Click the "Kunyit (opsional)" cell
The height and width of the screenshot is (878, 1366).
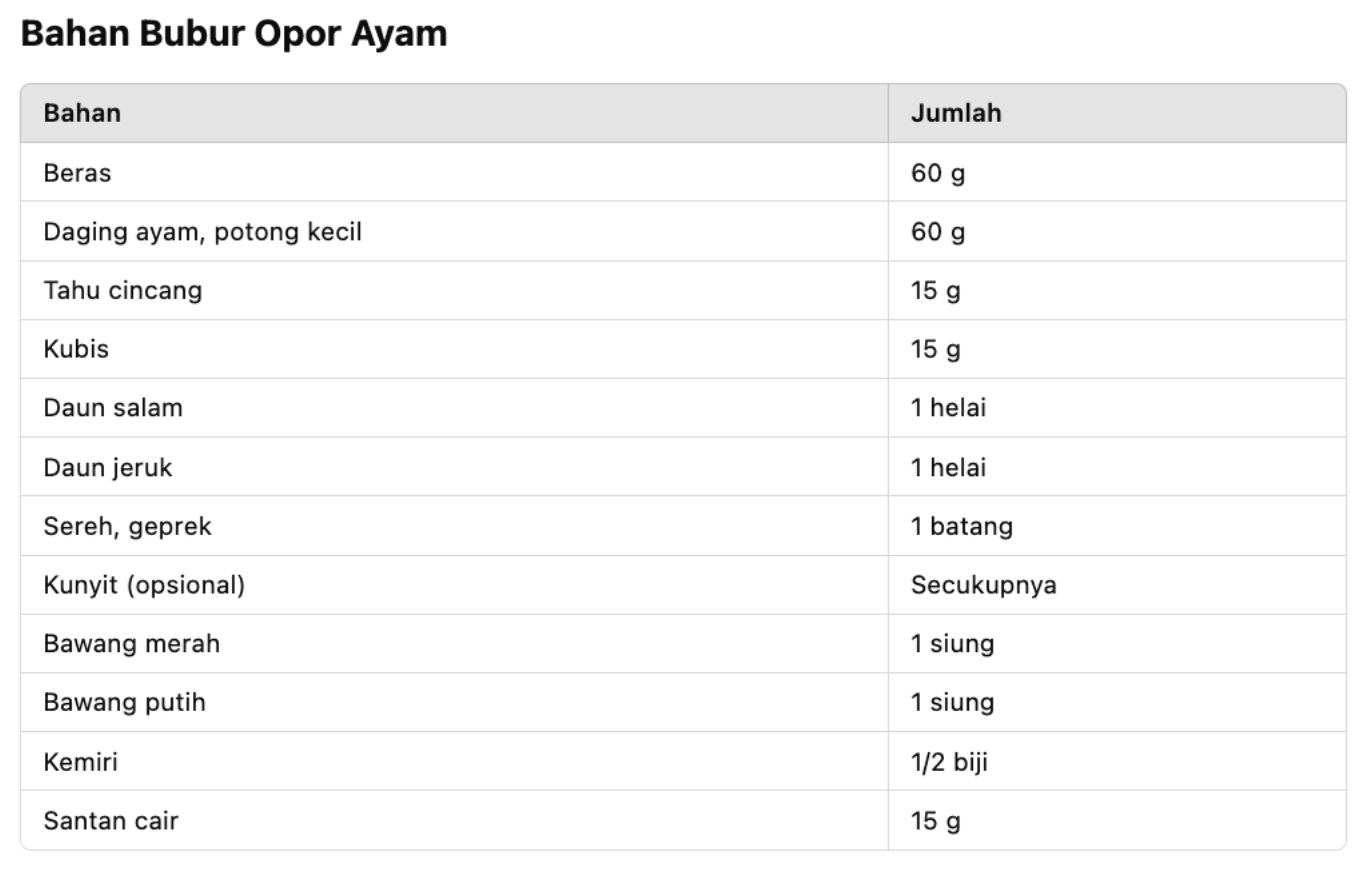[144, 585]
